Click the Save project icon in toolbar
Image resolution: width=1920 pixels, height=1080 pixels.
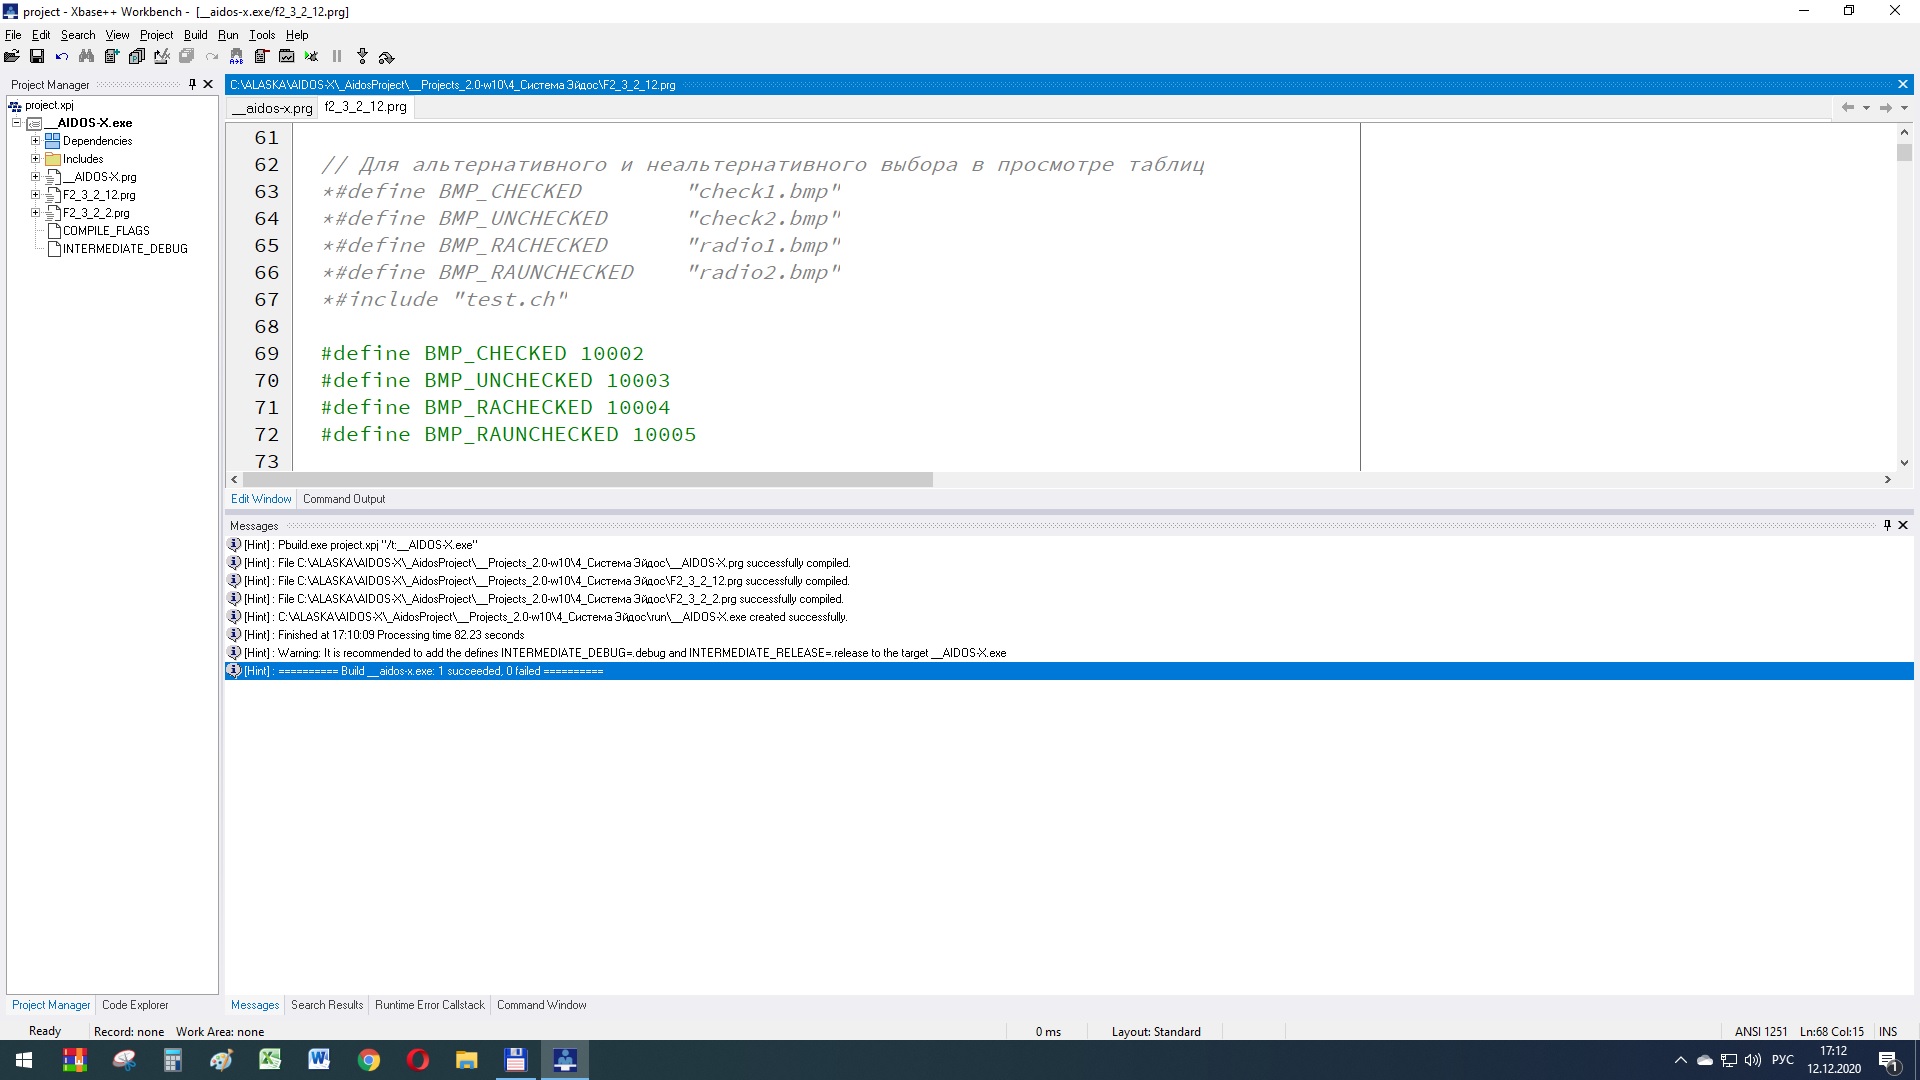(x=37, y=55)
